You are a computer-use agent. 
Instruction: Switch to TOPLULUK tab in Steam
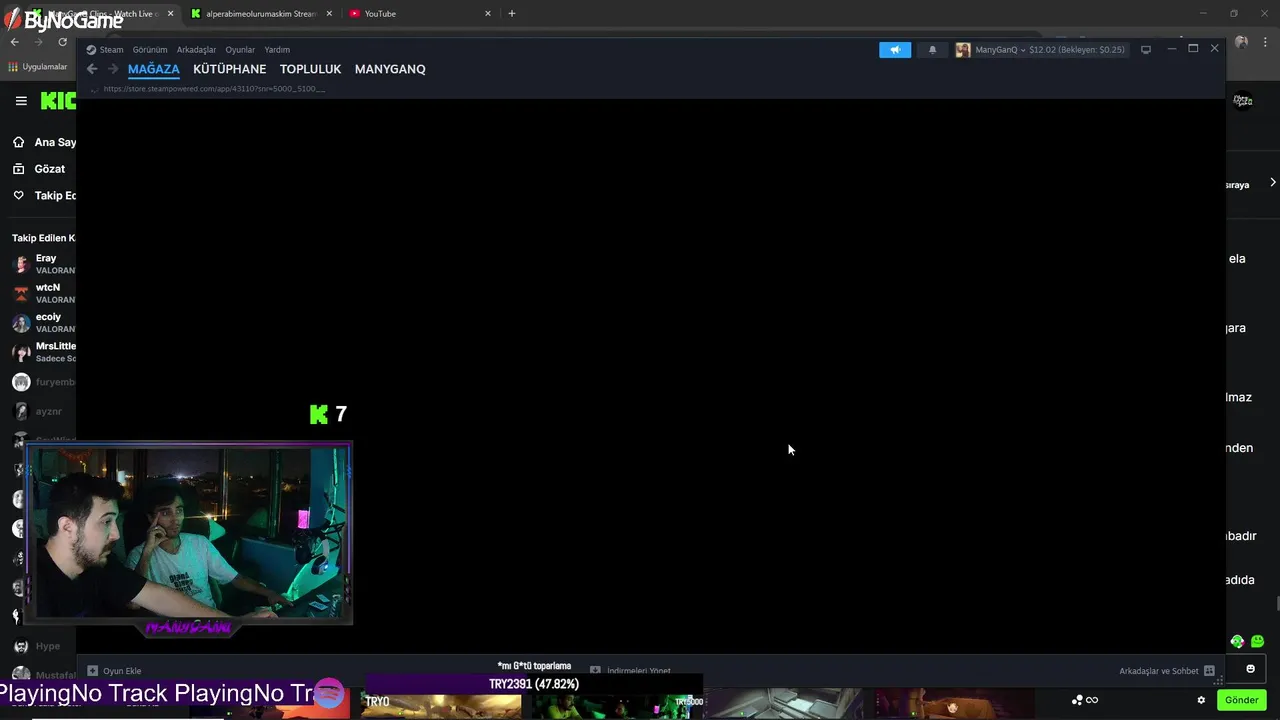click(x=310, y=69)
